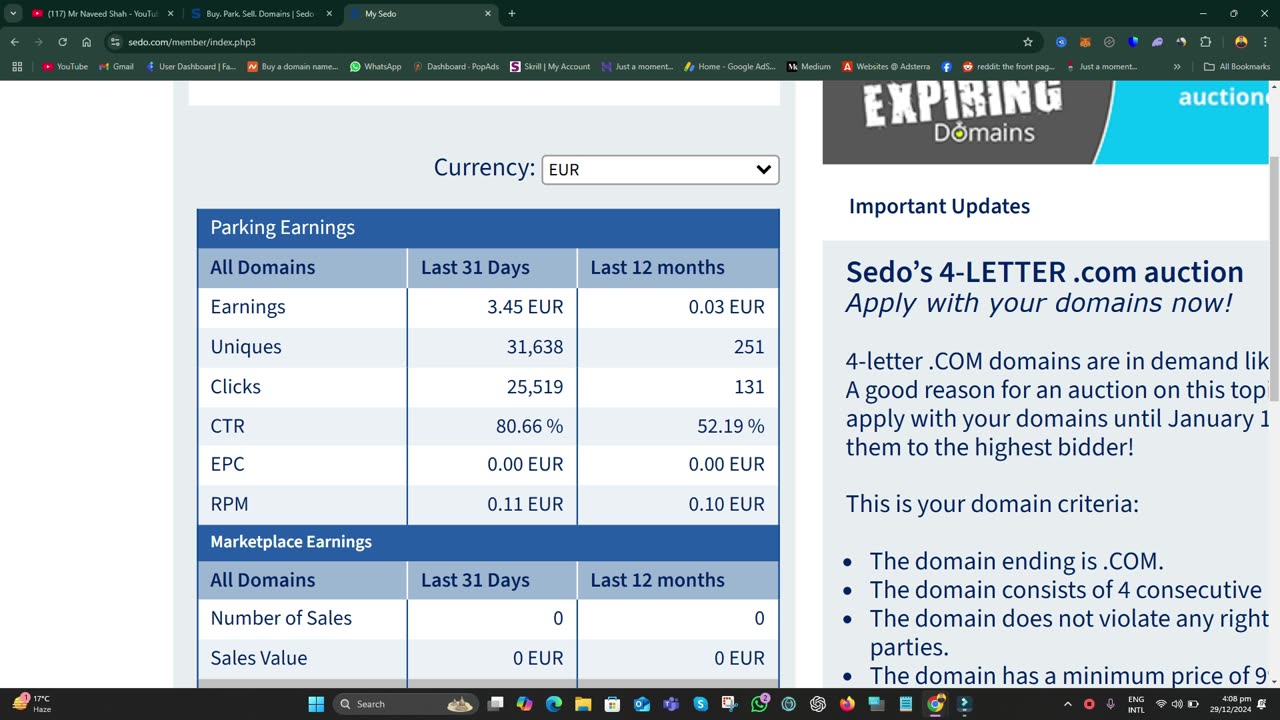Click the Expiring Domains auction banner
Screen dimensions: 1280x720
(1045, 122)
